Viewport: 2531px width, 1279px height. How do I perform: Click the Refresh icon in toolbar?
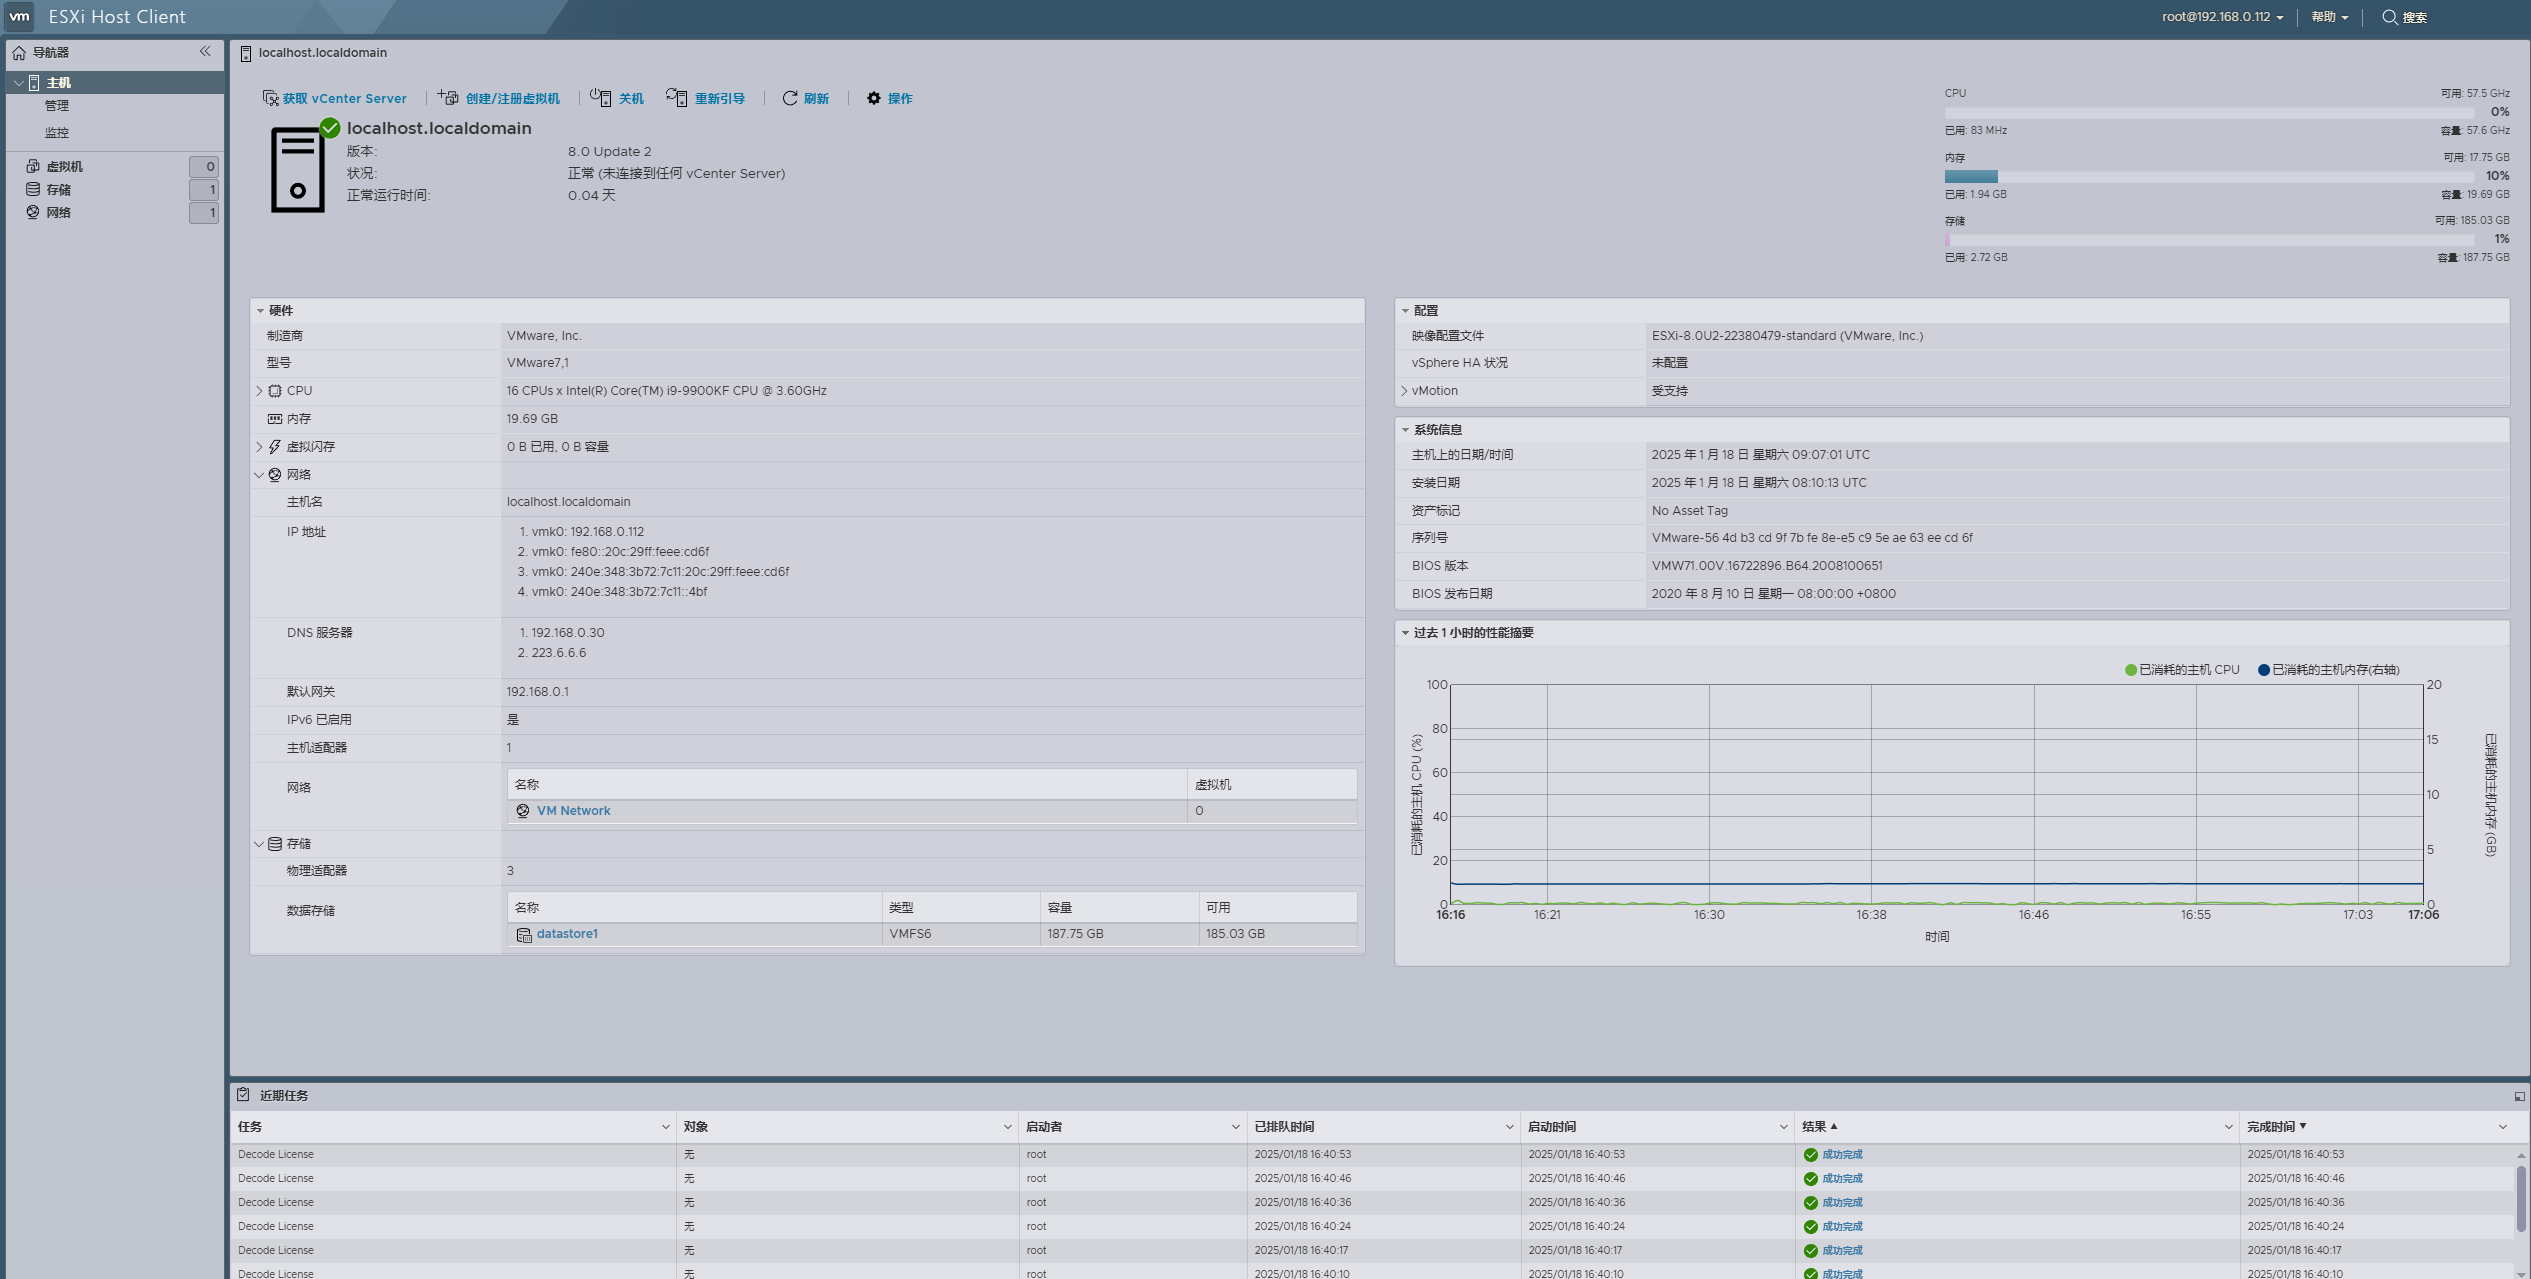point(790,98)
